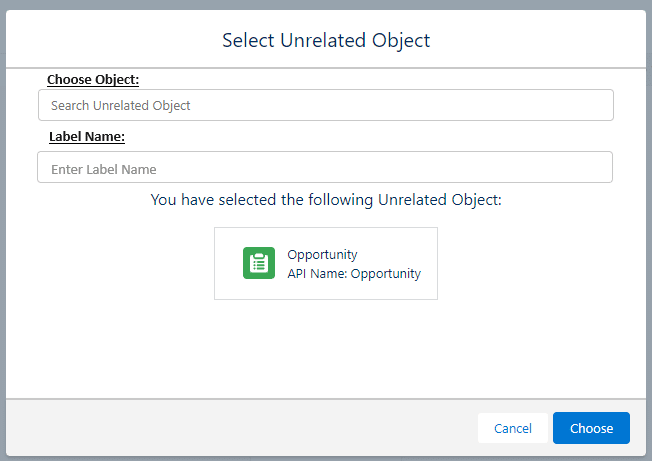This screenshot has height=461, width=652.
Task: Confirm with the blue Choose button
Action: pyautogui.click(x=591, y=428)
